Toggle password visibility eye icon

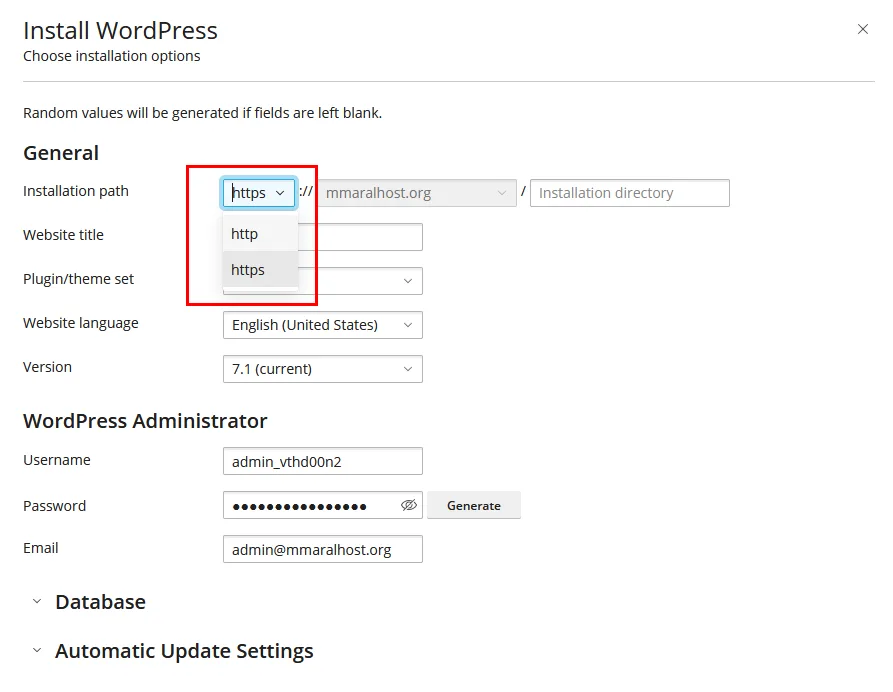click(408, 505)
